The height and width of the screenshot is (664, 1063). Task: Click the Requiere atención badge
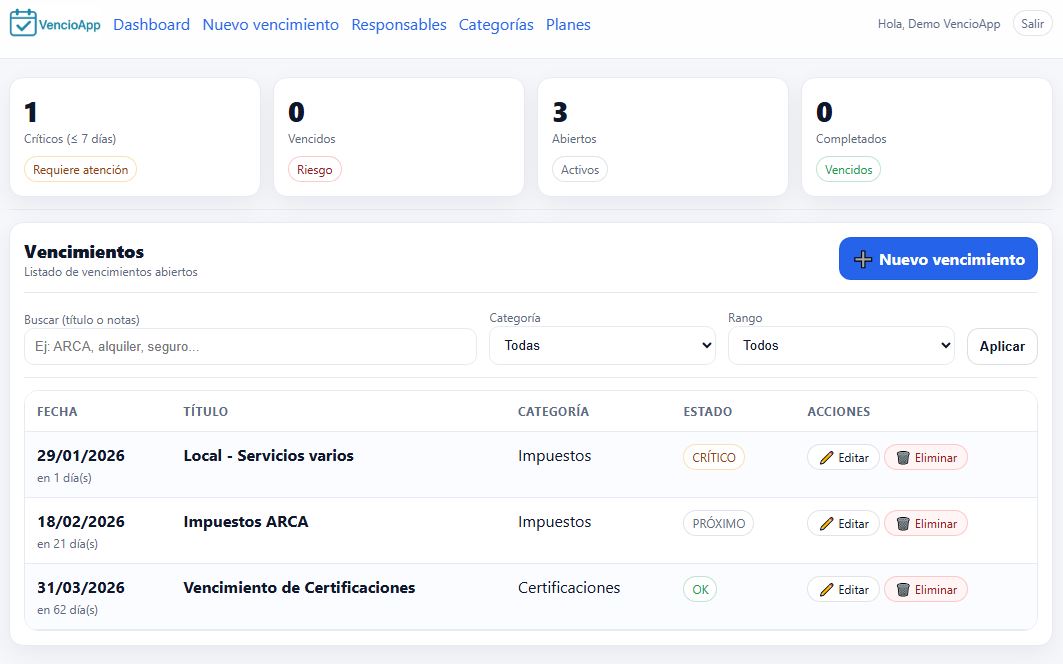tap(80, 169)
